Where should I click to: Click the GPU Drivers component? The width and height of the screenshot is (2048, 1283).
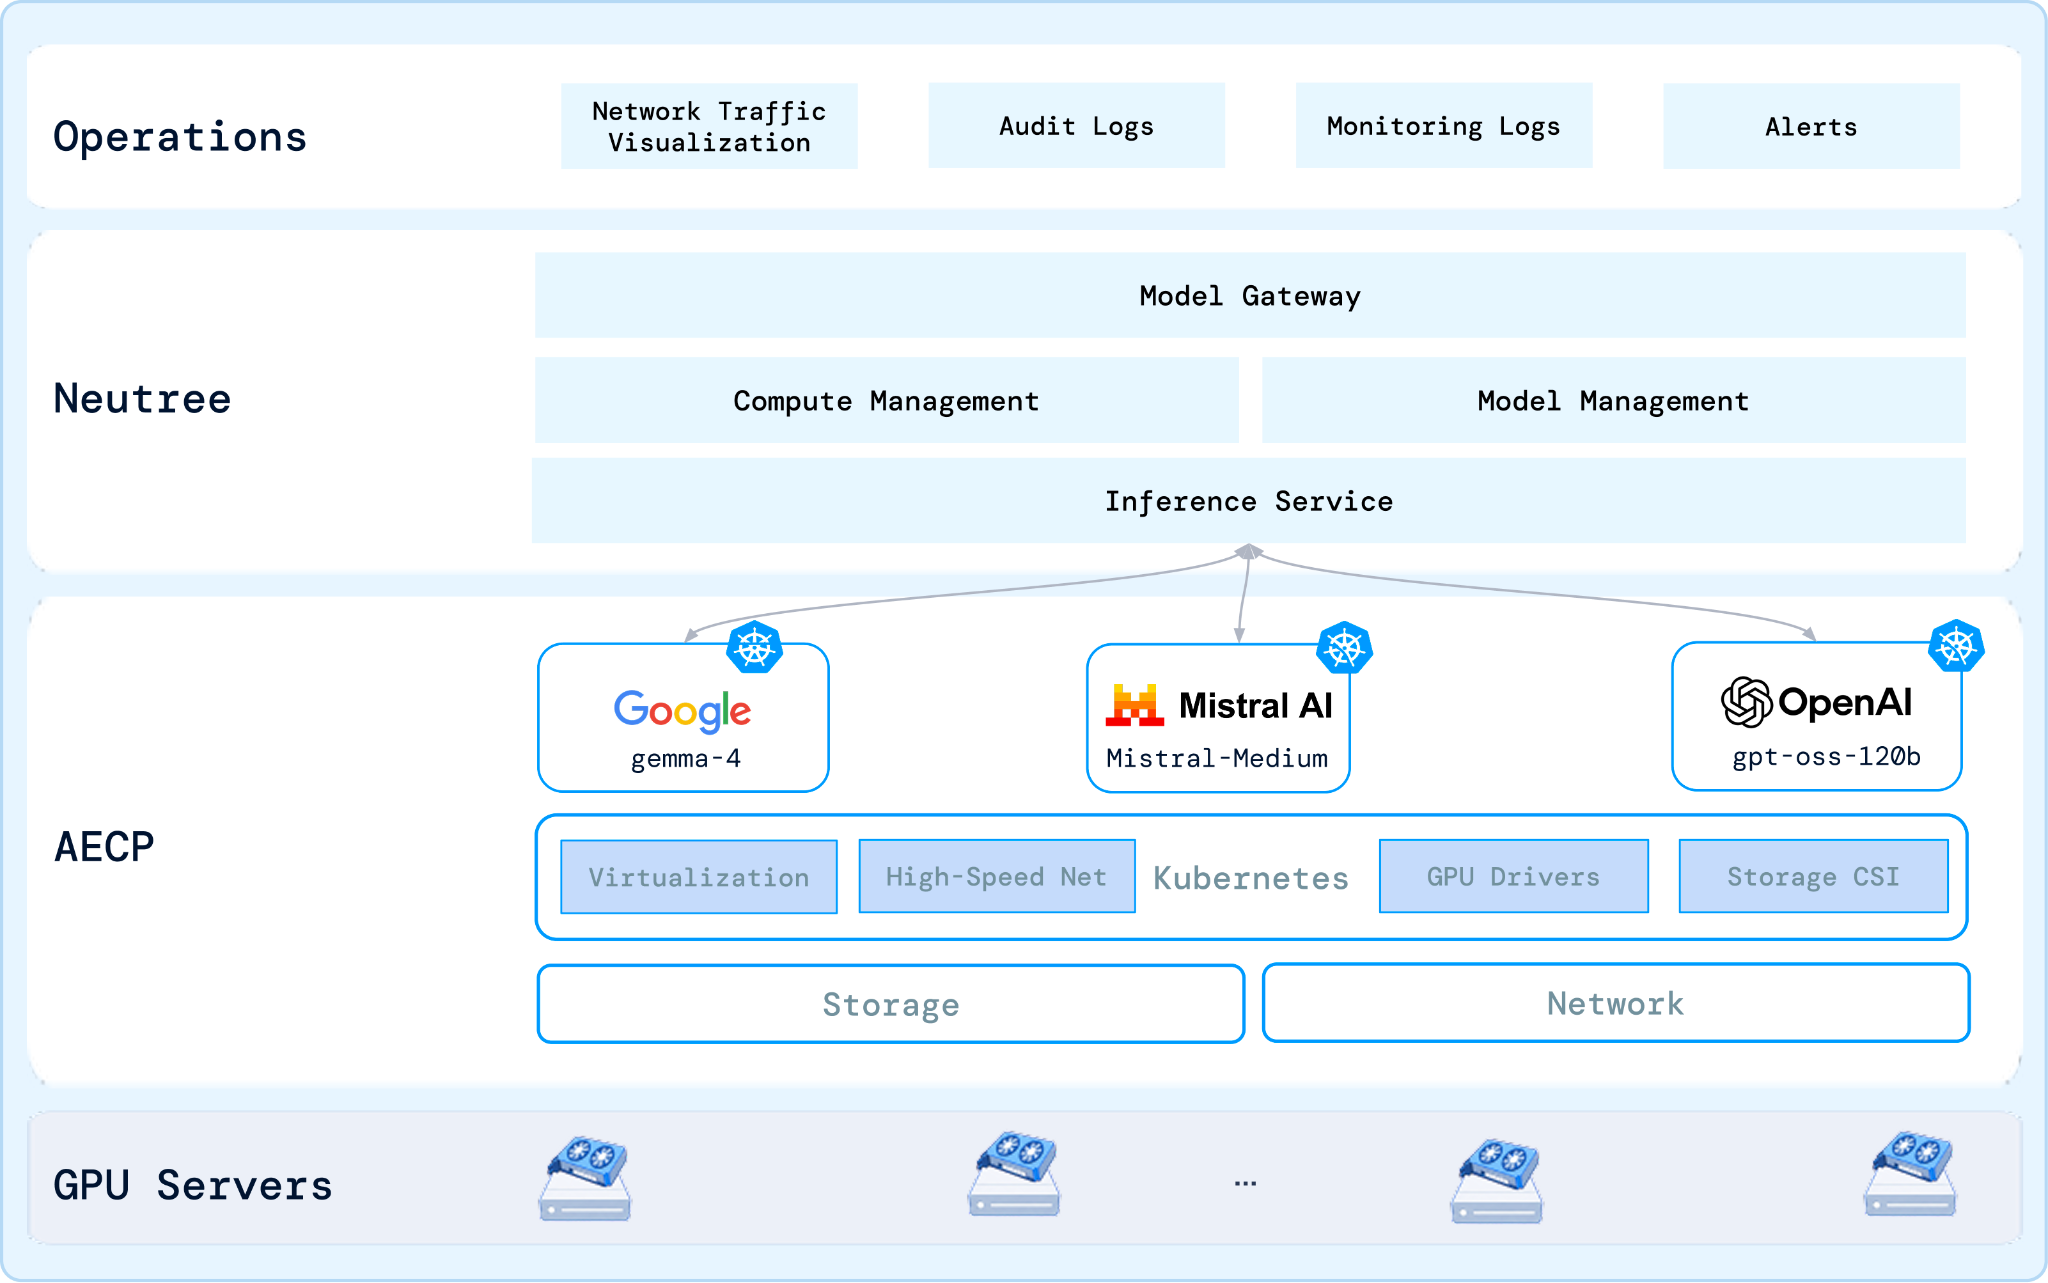[x=1514, y=876]
